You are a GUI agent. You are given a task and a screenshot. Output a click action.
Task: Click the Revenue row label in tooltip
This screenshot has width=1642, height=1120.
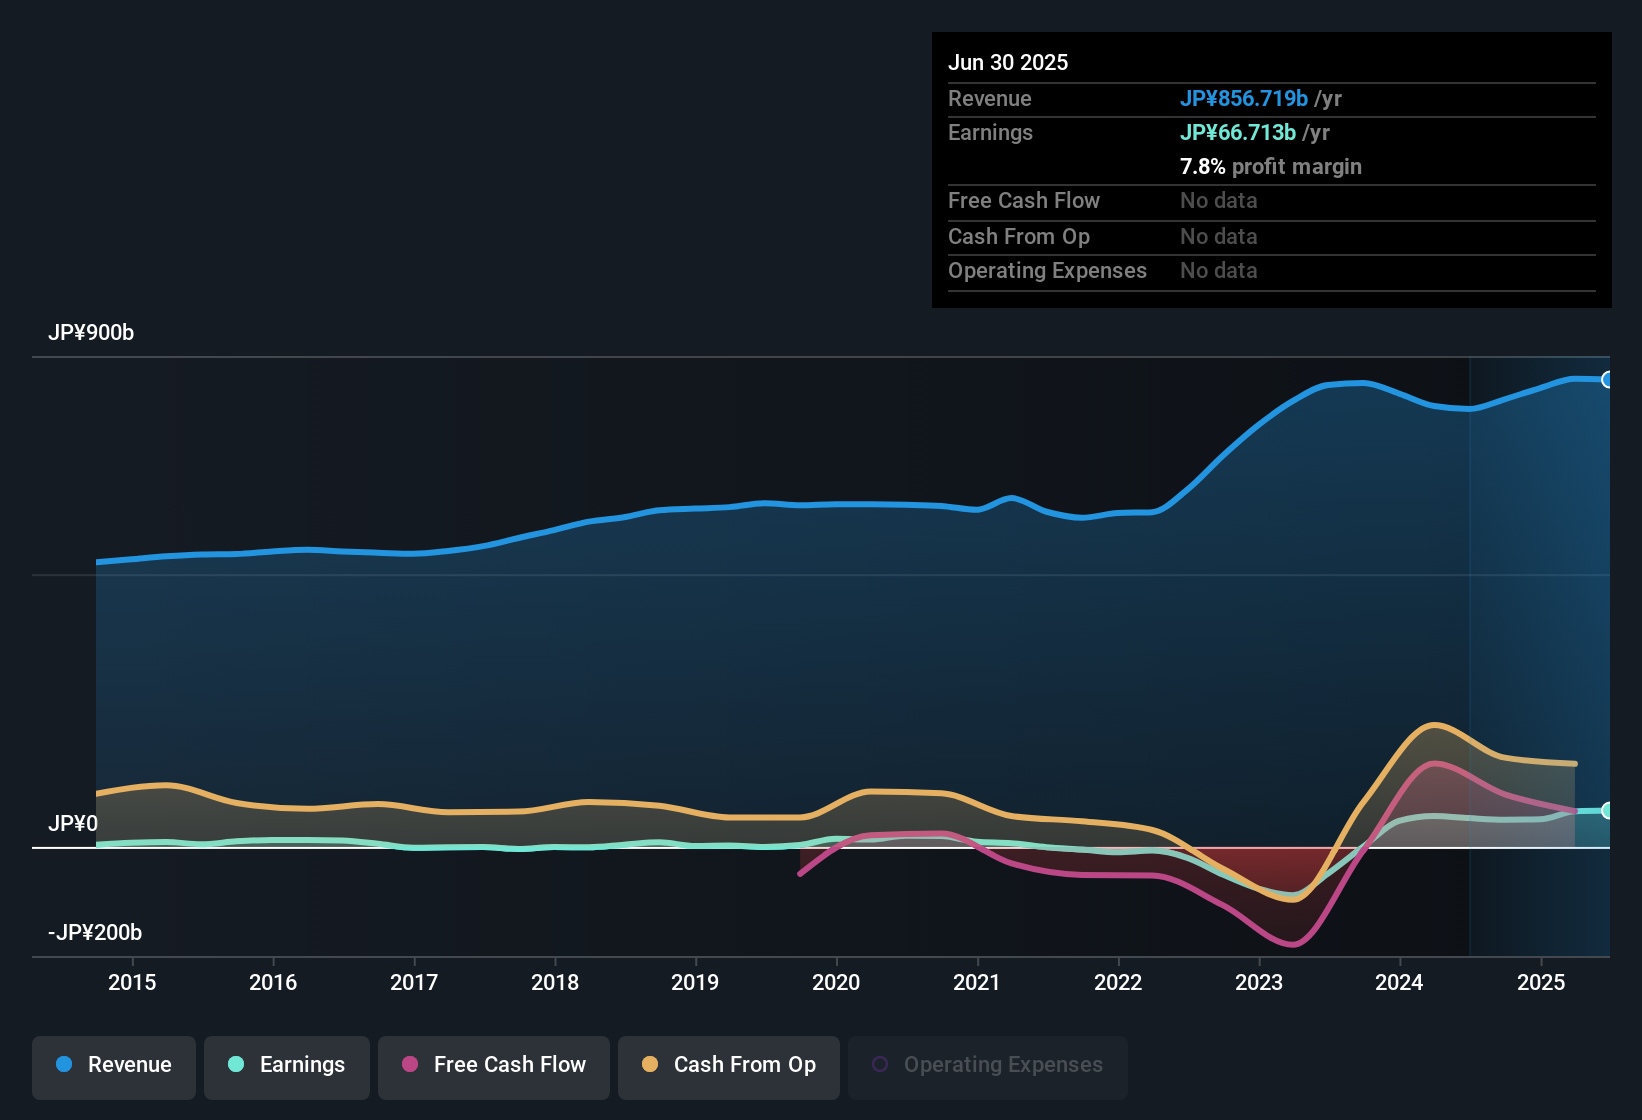pos(990,99)
